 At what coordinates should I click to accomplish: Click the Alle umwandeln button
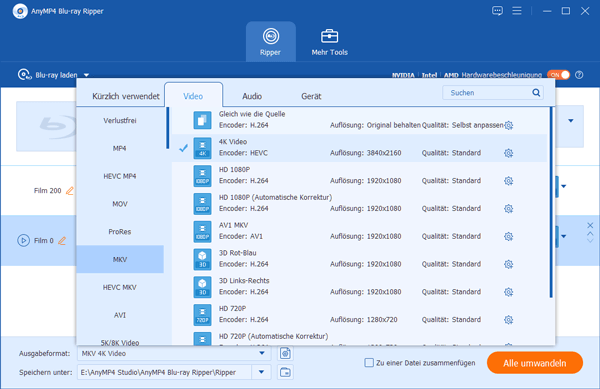coord(535,363)
